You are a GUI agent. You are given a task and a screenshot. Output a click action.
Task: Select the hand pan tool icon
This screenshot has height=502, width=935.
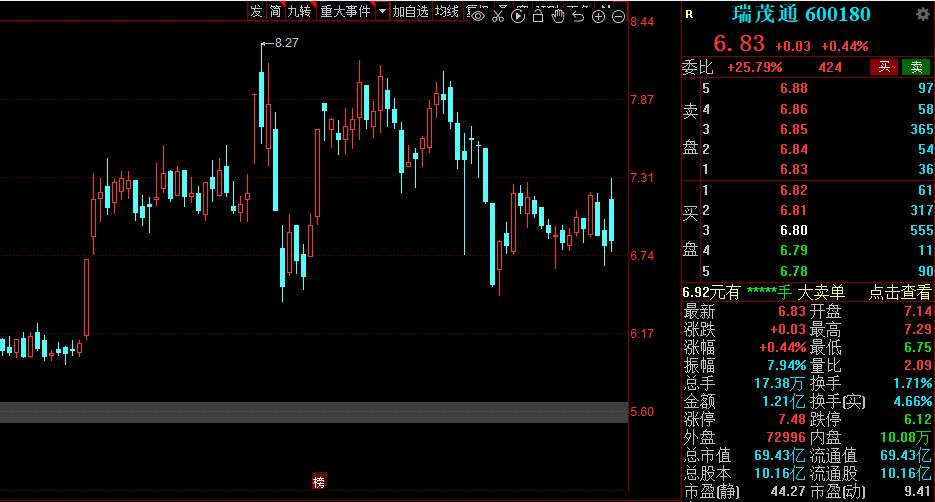click(x=558, y=16)
